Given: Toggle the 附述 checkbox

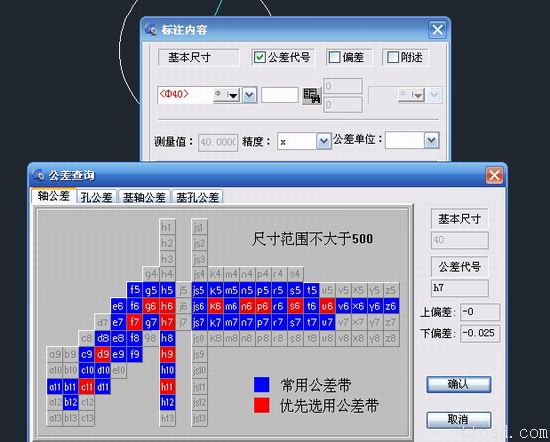Looking at the screenshot, I should click(393, 57).
